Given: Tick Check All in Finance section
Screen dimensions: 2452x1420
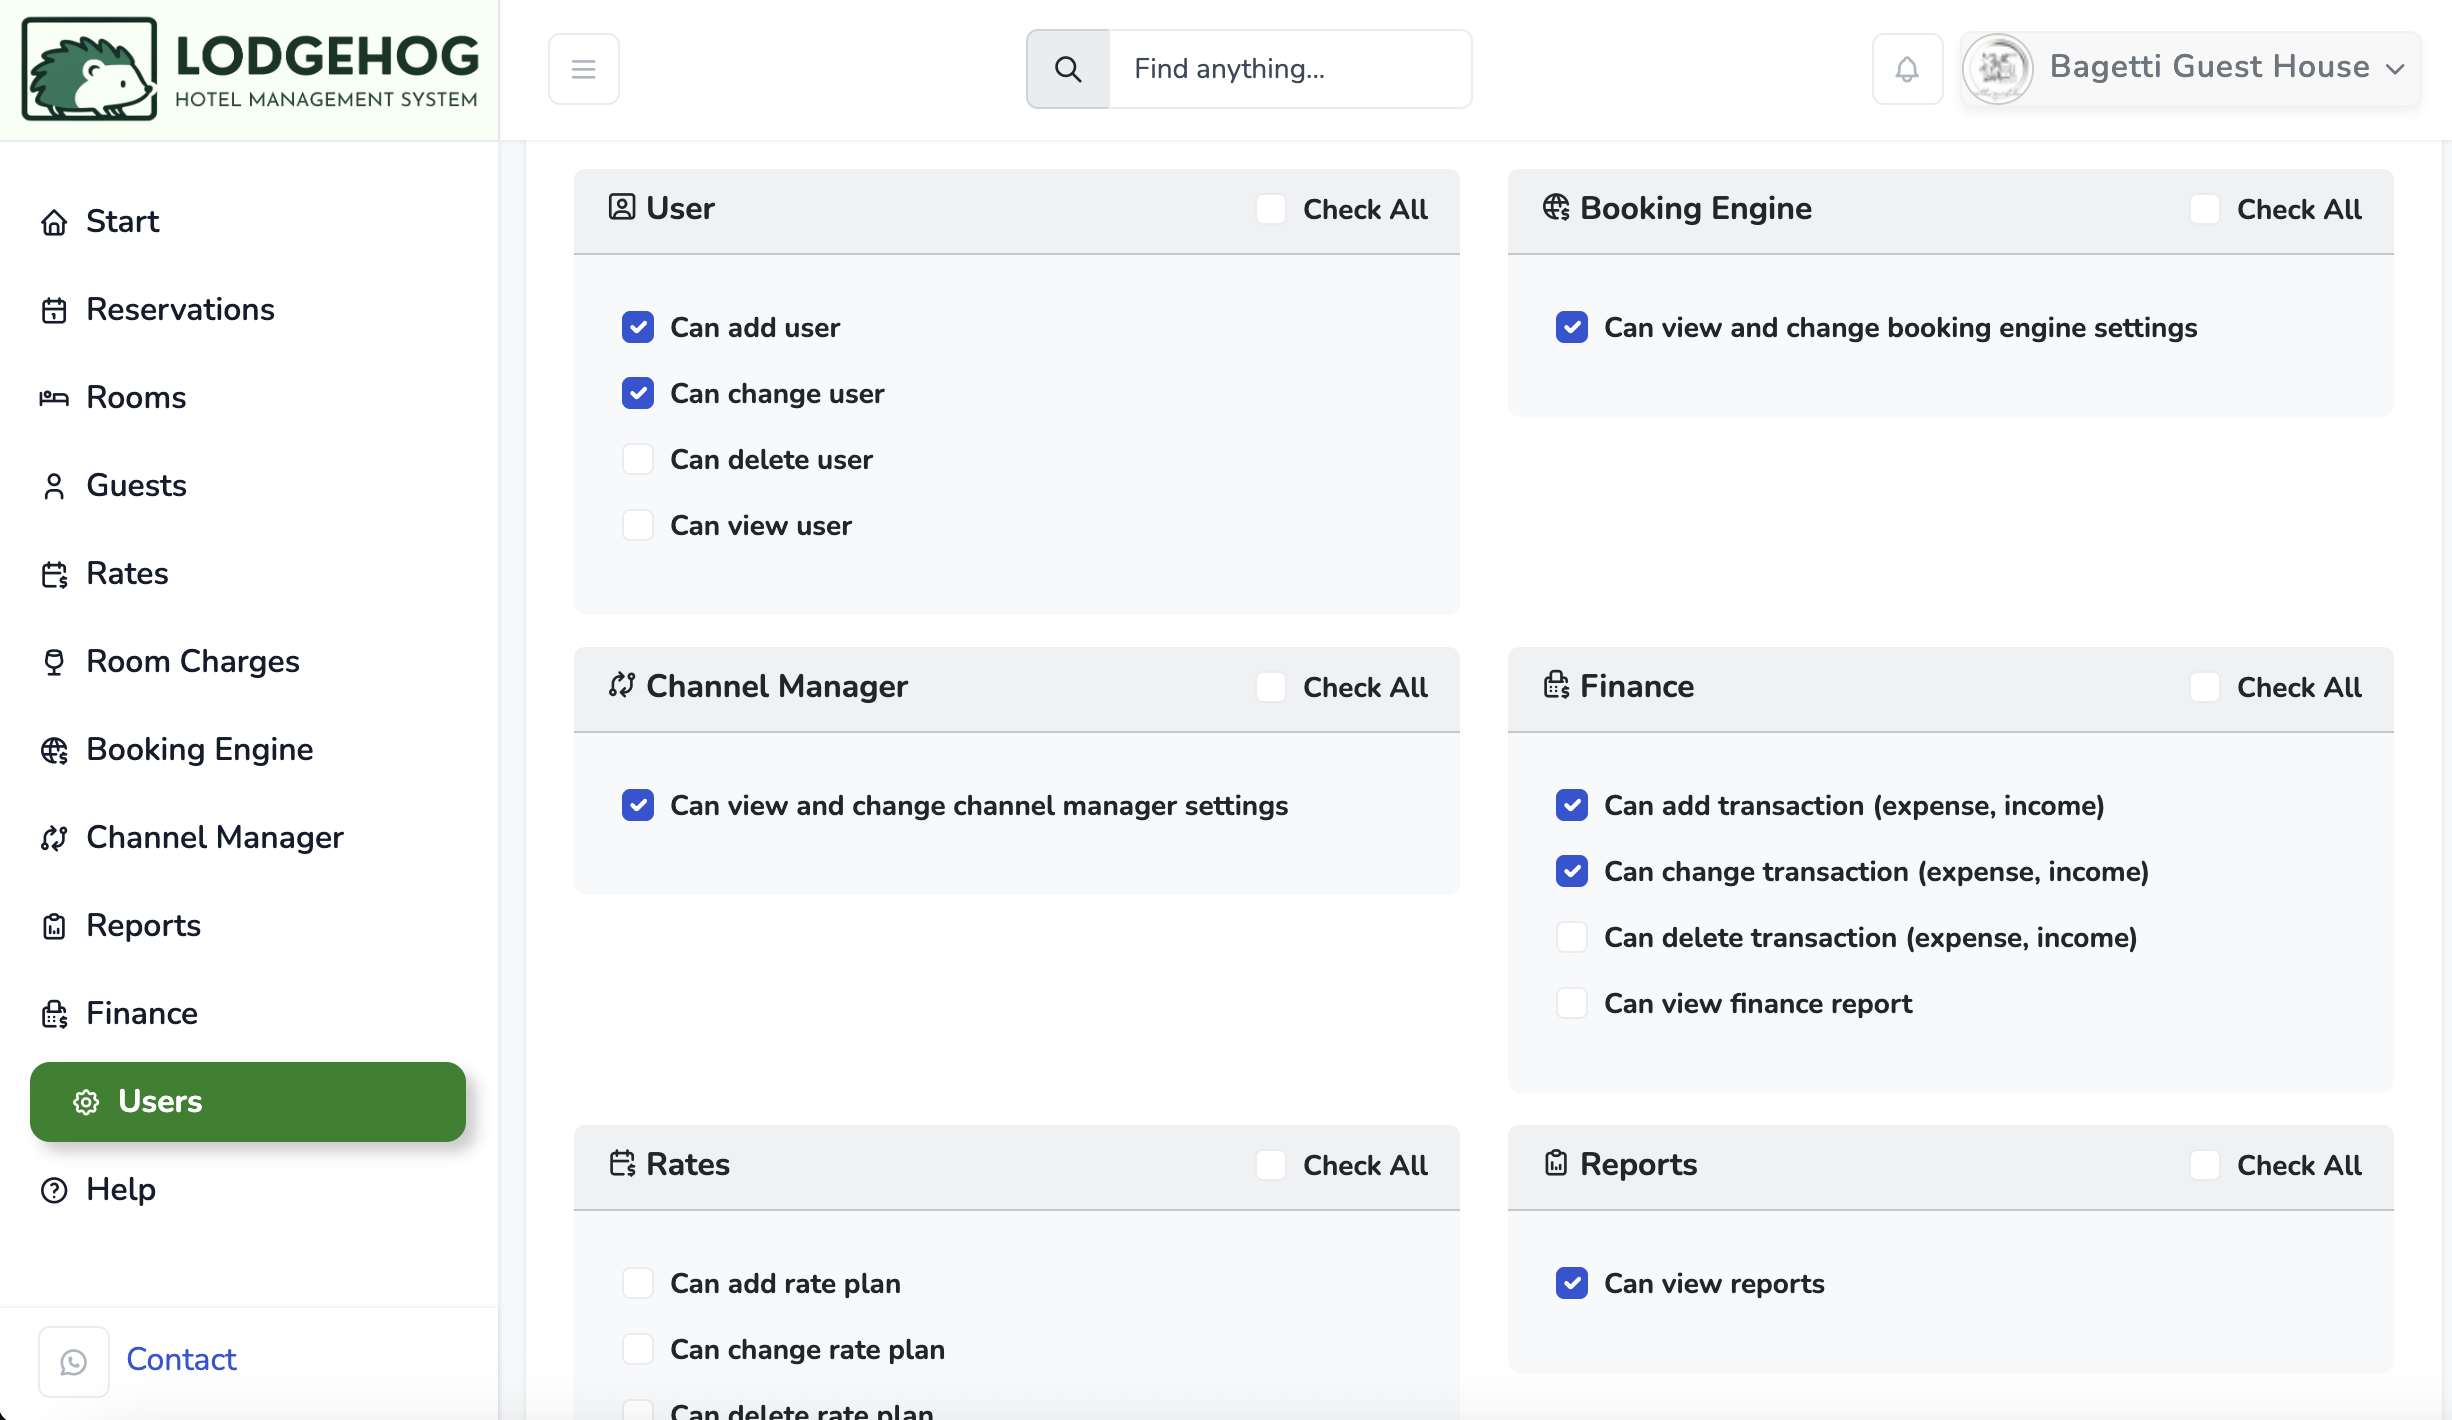Looking at the screenshot, I should point(2205,687).
